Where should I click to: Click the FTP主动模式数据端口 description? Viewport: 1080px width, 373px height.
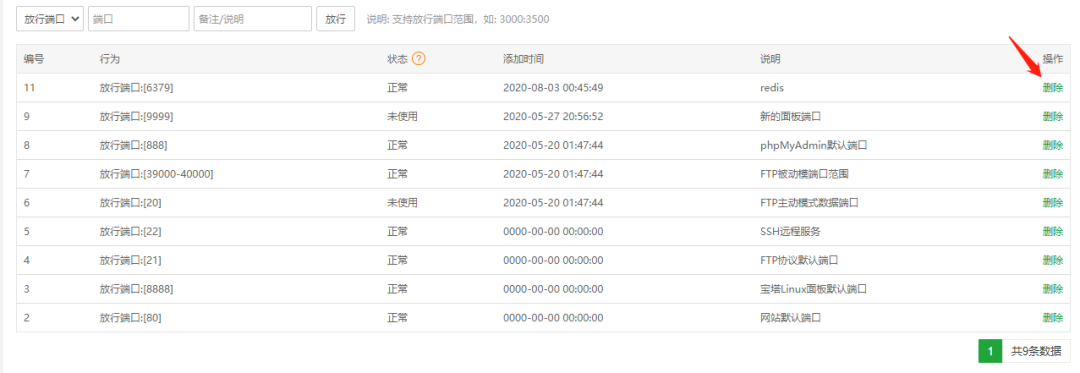pyautogui.click(x=809, y=203)
